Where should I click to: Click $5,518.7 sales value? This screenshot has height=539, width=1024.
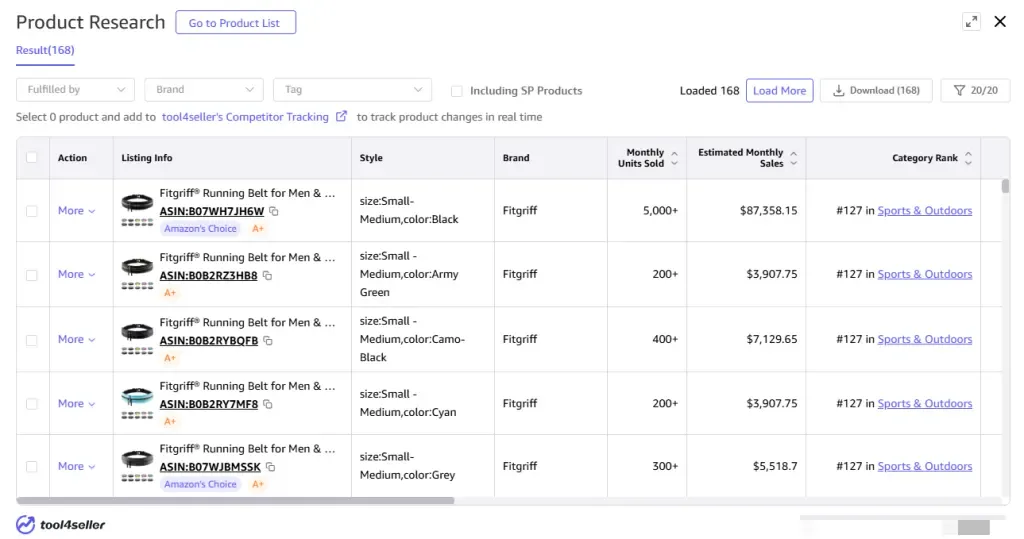pyautogui.click(x=775, y=466)
